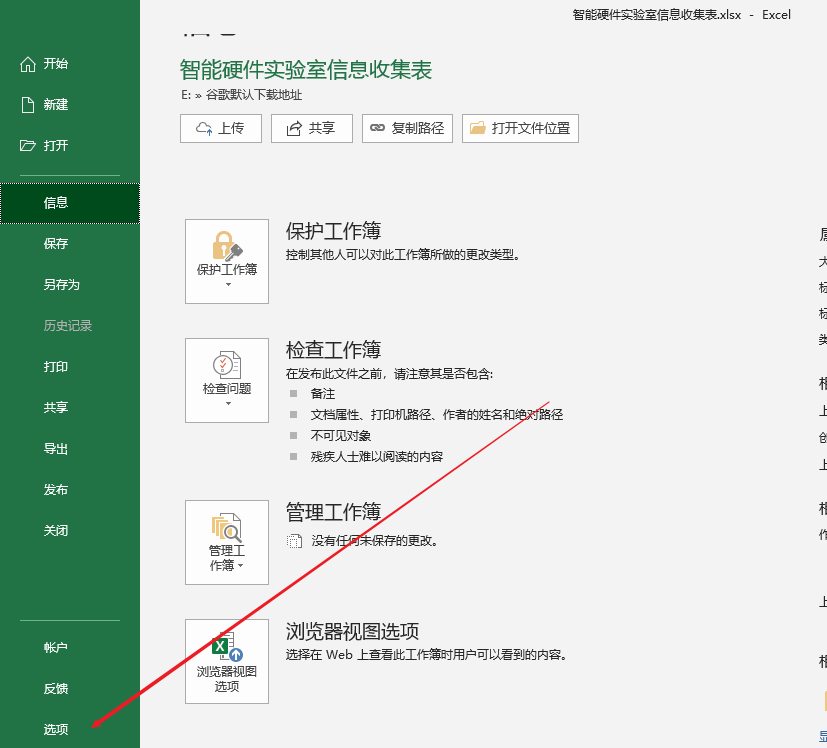Click the Home house icon in sidebar

point(28,64)
